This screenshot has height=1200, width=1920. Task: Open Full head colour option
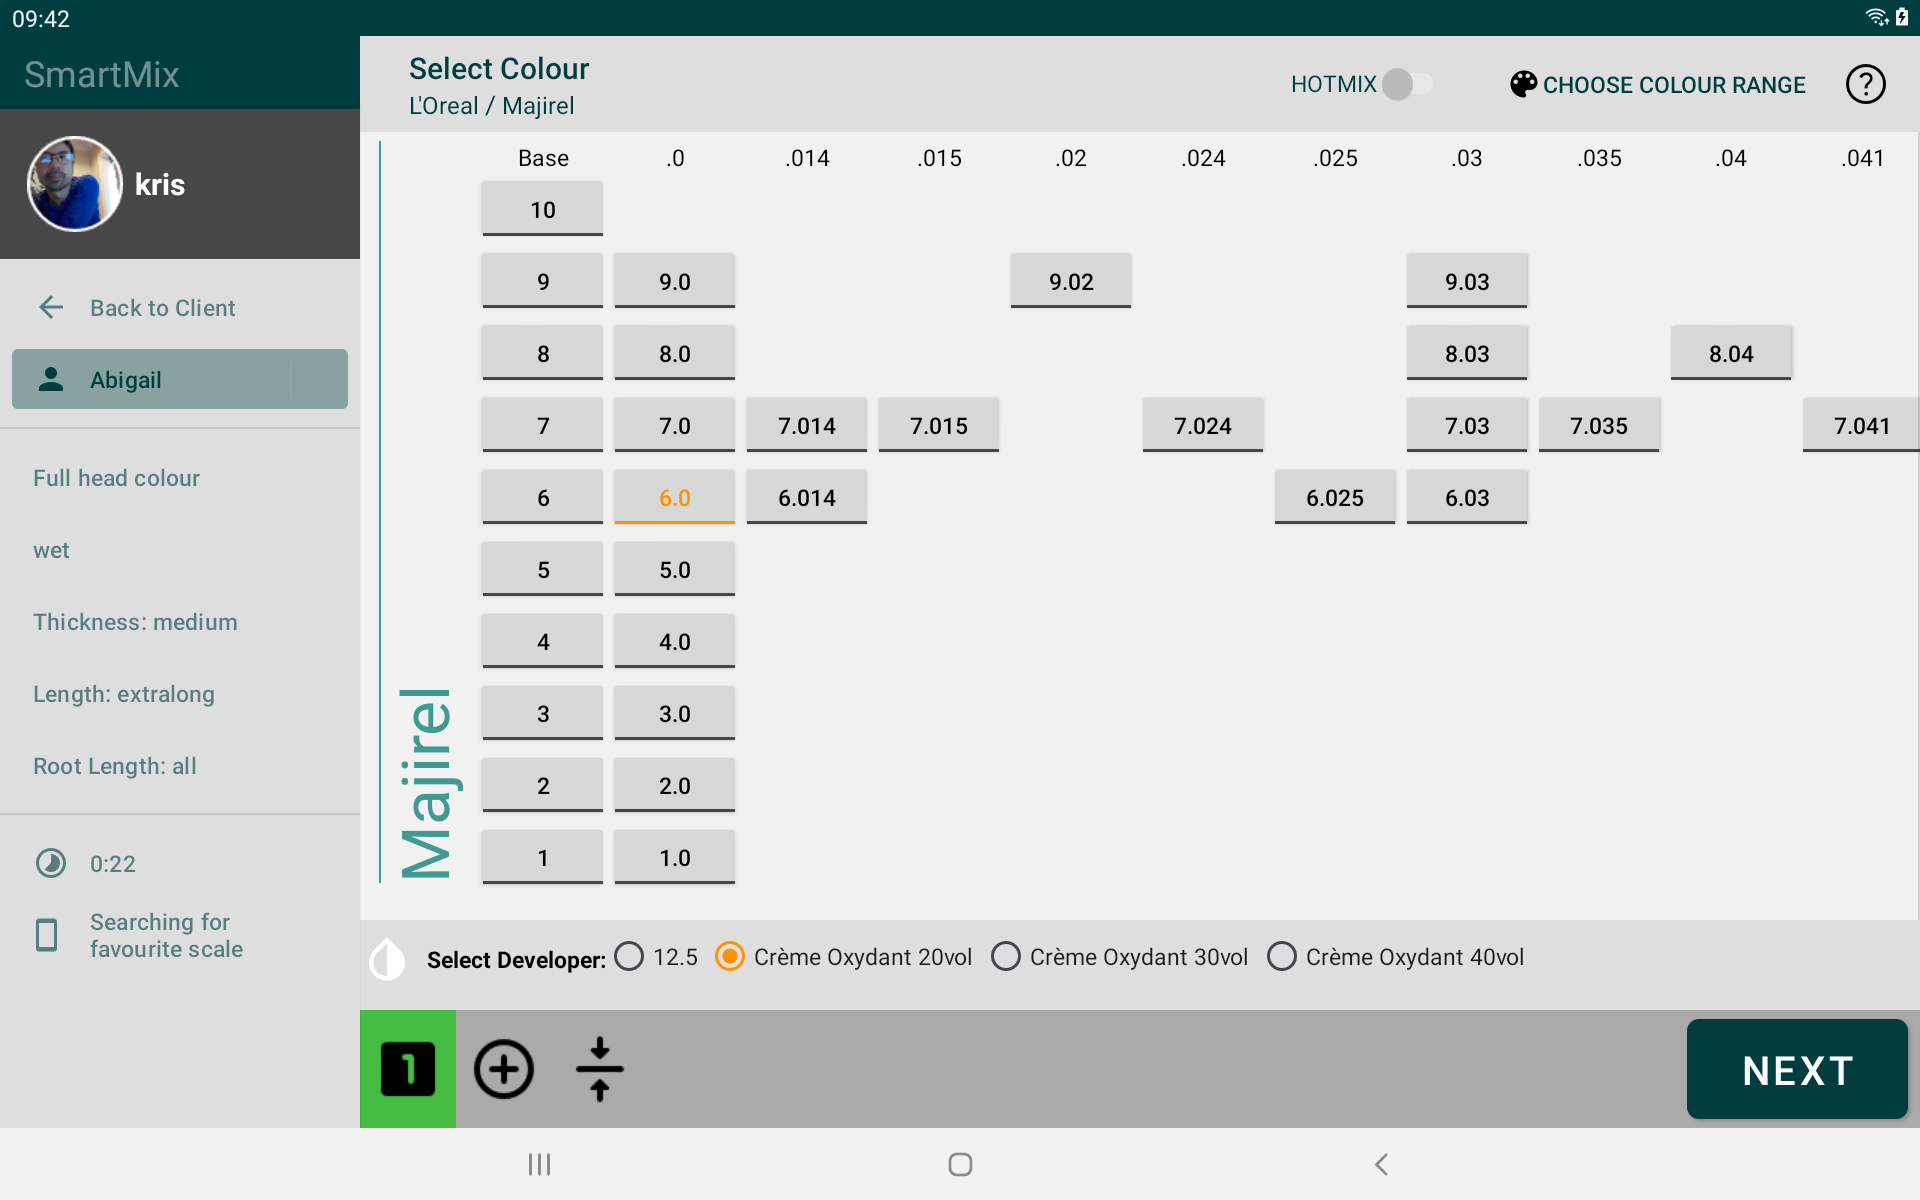click(x=116, y=478)
